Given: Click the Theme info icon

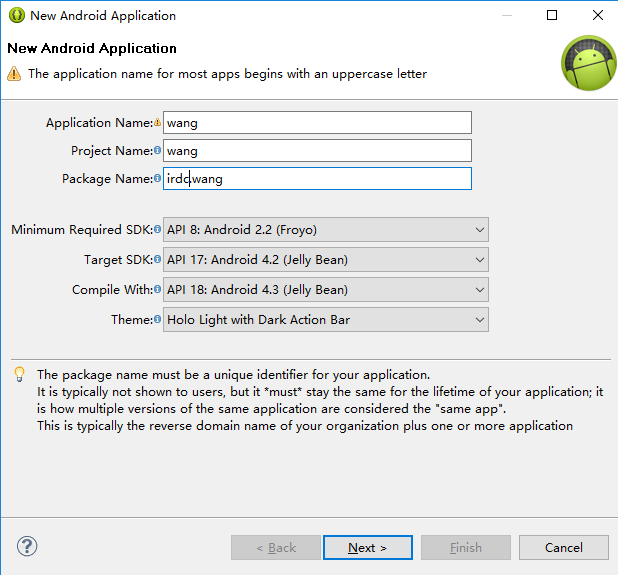Looking at the screenshot, I should pyautogui.click(x=157, y=319).
